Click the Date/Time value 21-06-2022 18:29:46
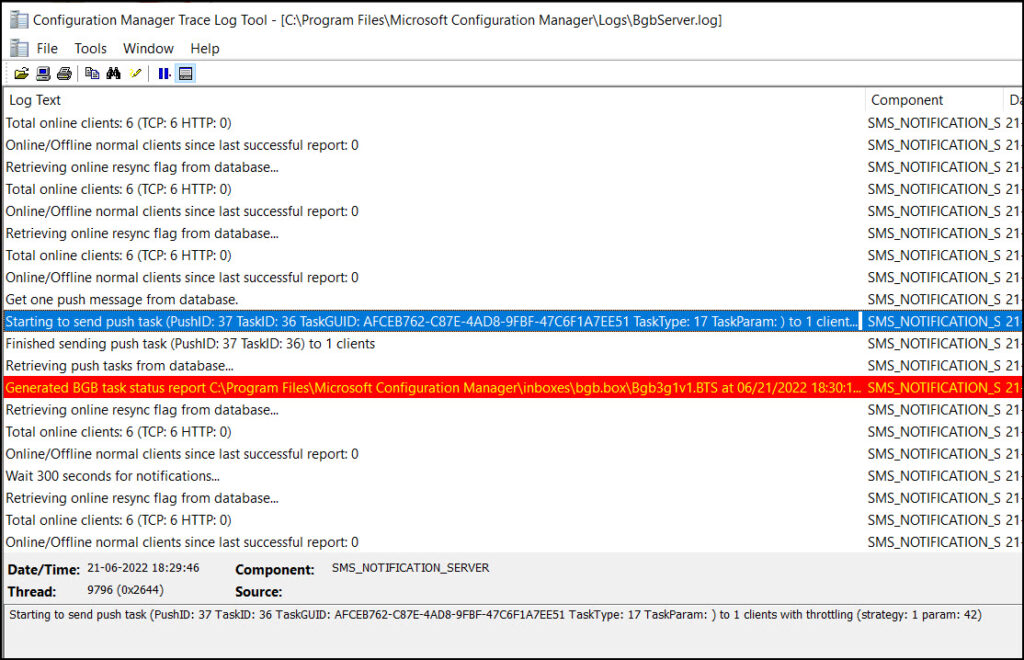 [143, 568]
